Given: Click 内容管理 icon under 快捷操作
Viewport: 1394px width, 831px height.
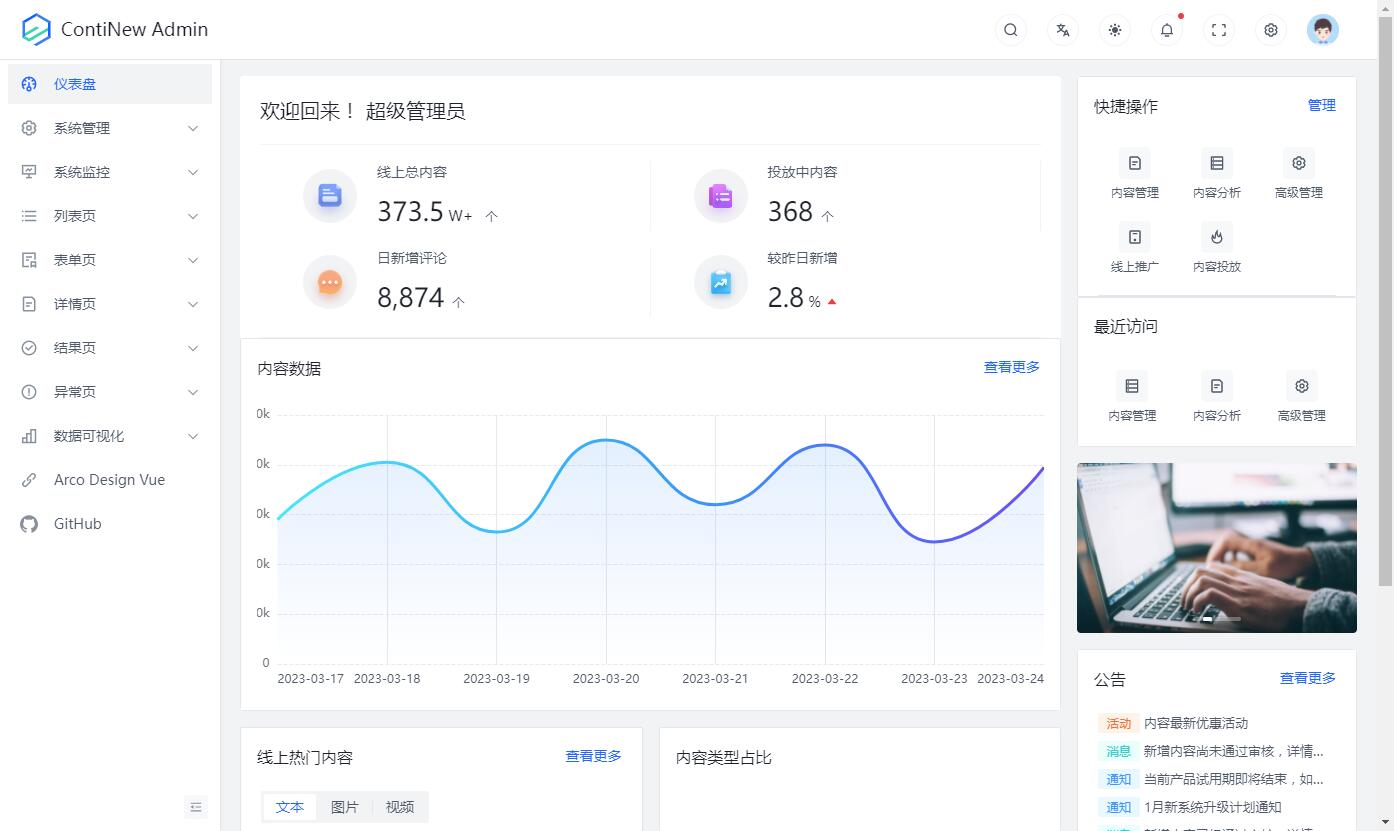Looking at the screenshot, I should tap(1135, 163).
